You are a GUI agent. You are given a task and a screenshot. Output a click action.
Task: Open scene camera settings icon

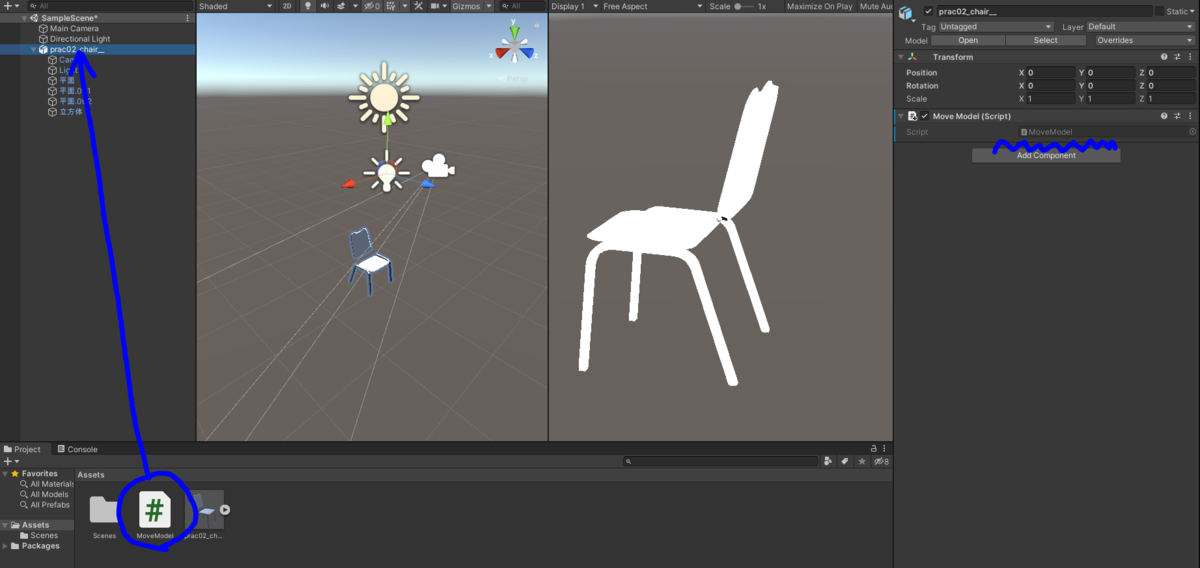[x=434, y=6]
